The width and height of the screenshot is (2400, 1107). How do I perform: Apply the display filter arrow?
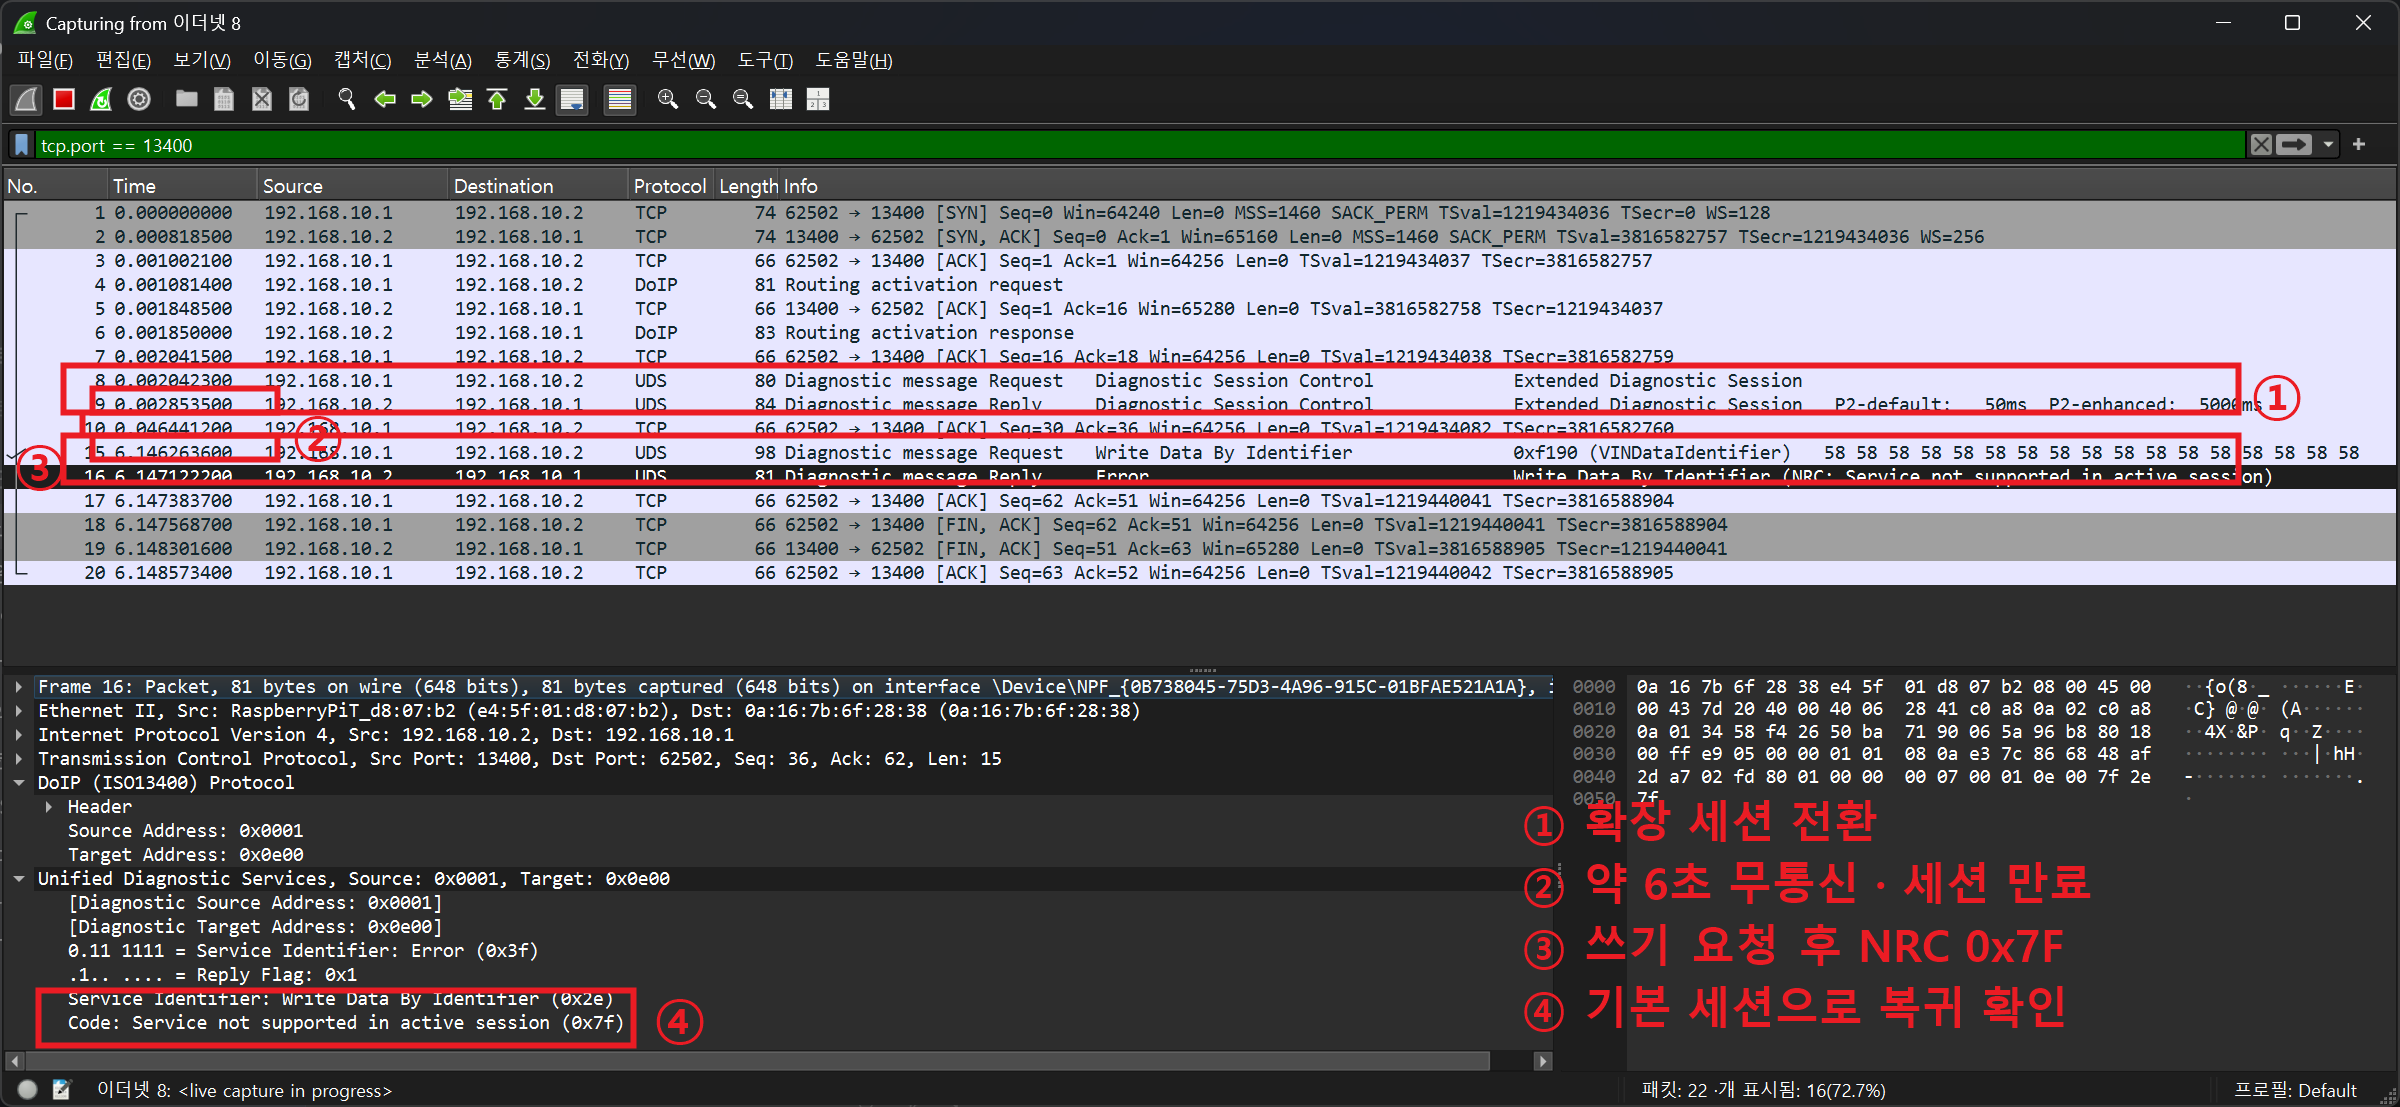(2294, 145)
